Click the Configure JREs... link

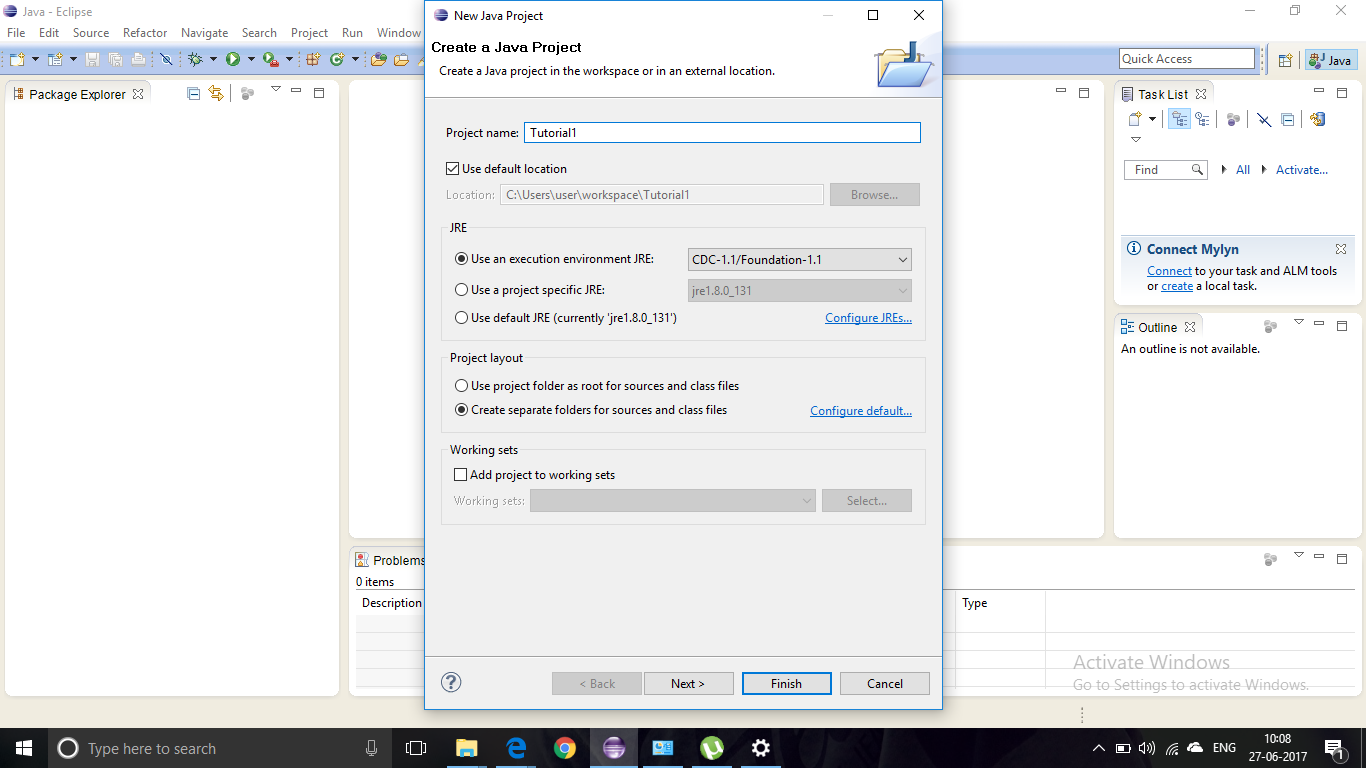868,318
